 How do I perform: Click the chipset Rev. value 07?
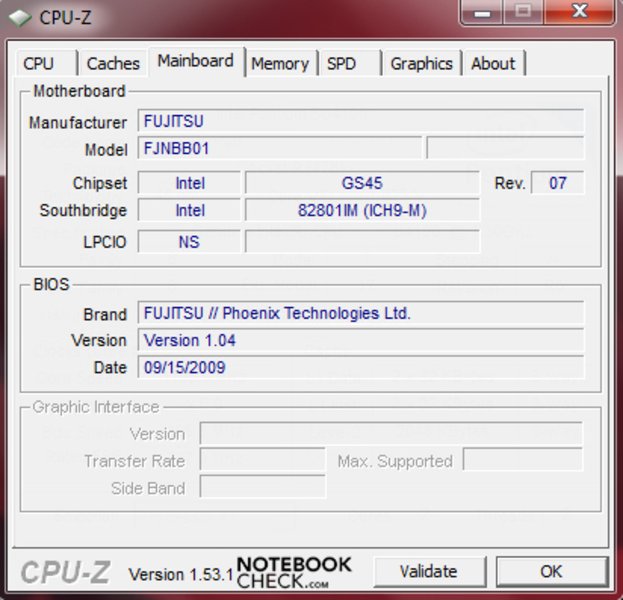click(x=557, y=183)
